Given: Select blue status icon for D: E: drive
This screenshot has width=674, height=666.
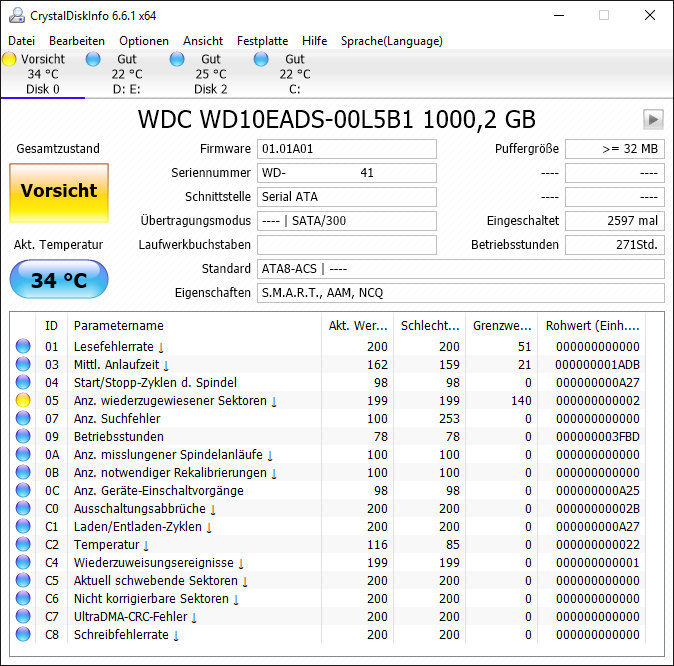Looking at the screenshot, I should [93, 59].
